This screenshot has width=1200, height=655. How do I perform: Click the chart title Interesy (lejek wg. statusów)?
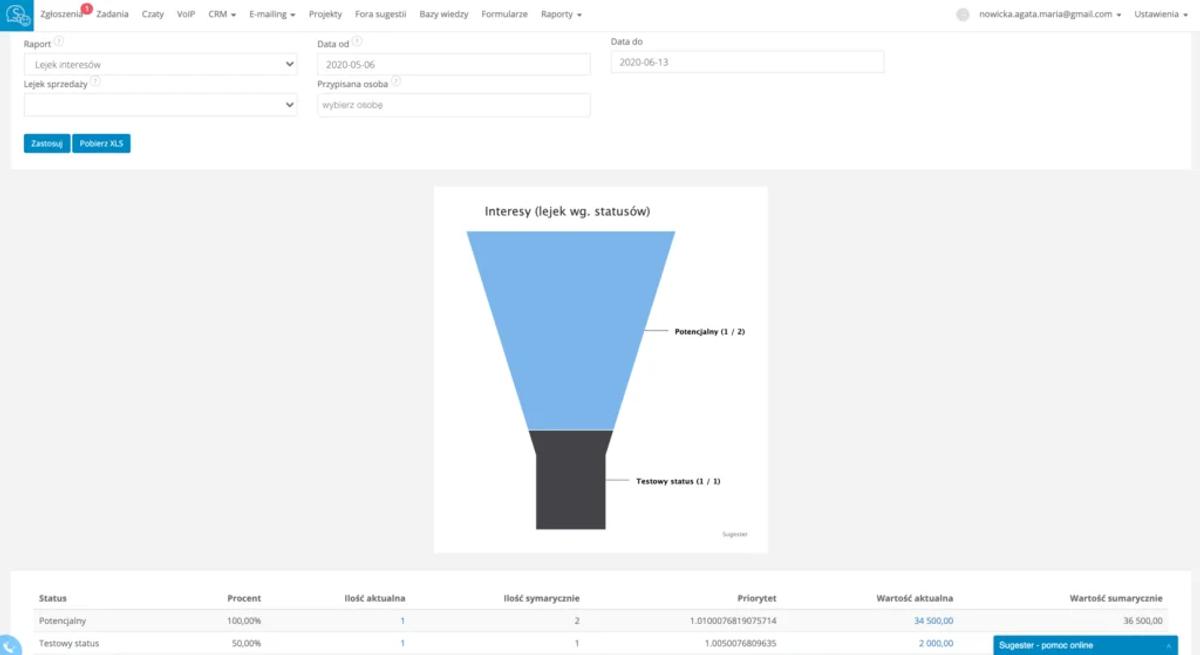point(568,211)
